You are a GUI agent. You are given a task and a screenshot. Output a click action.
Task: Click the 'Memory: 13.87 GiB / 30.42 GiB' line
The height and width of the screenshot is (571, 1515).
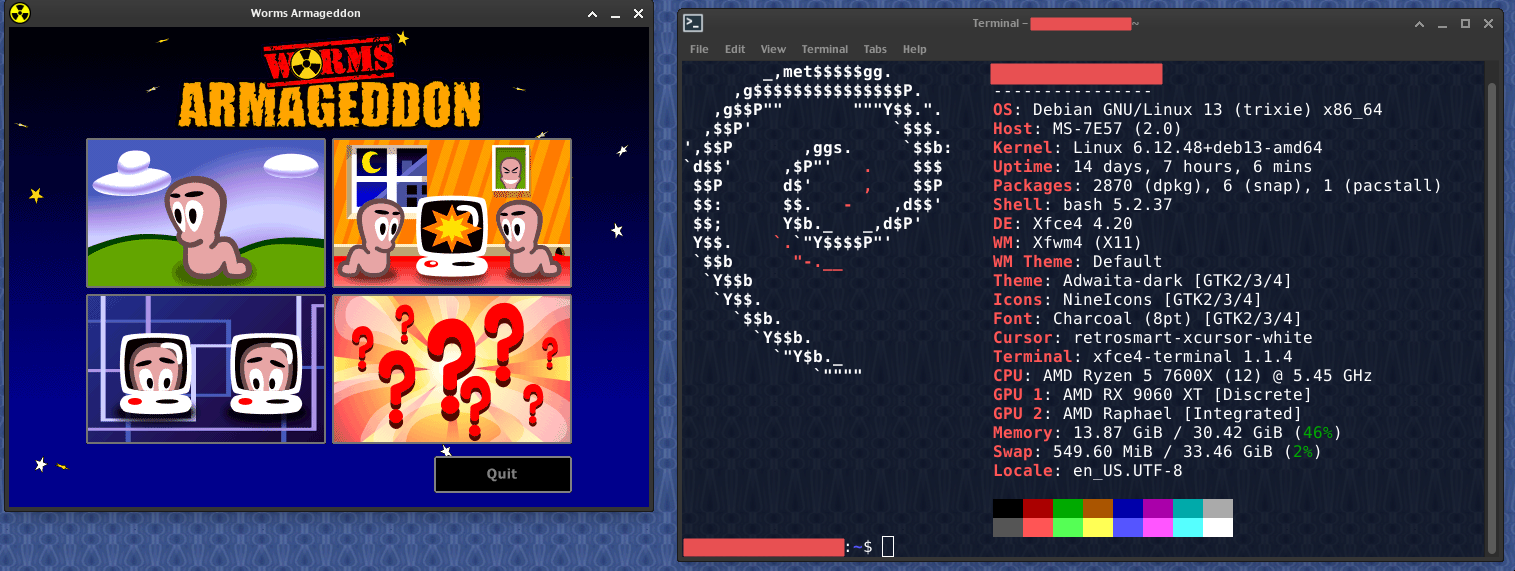[1167, 433]
